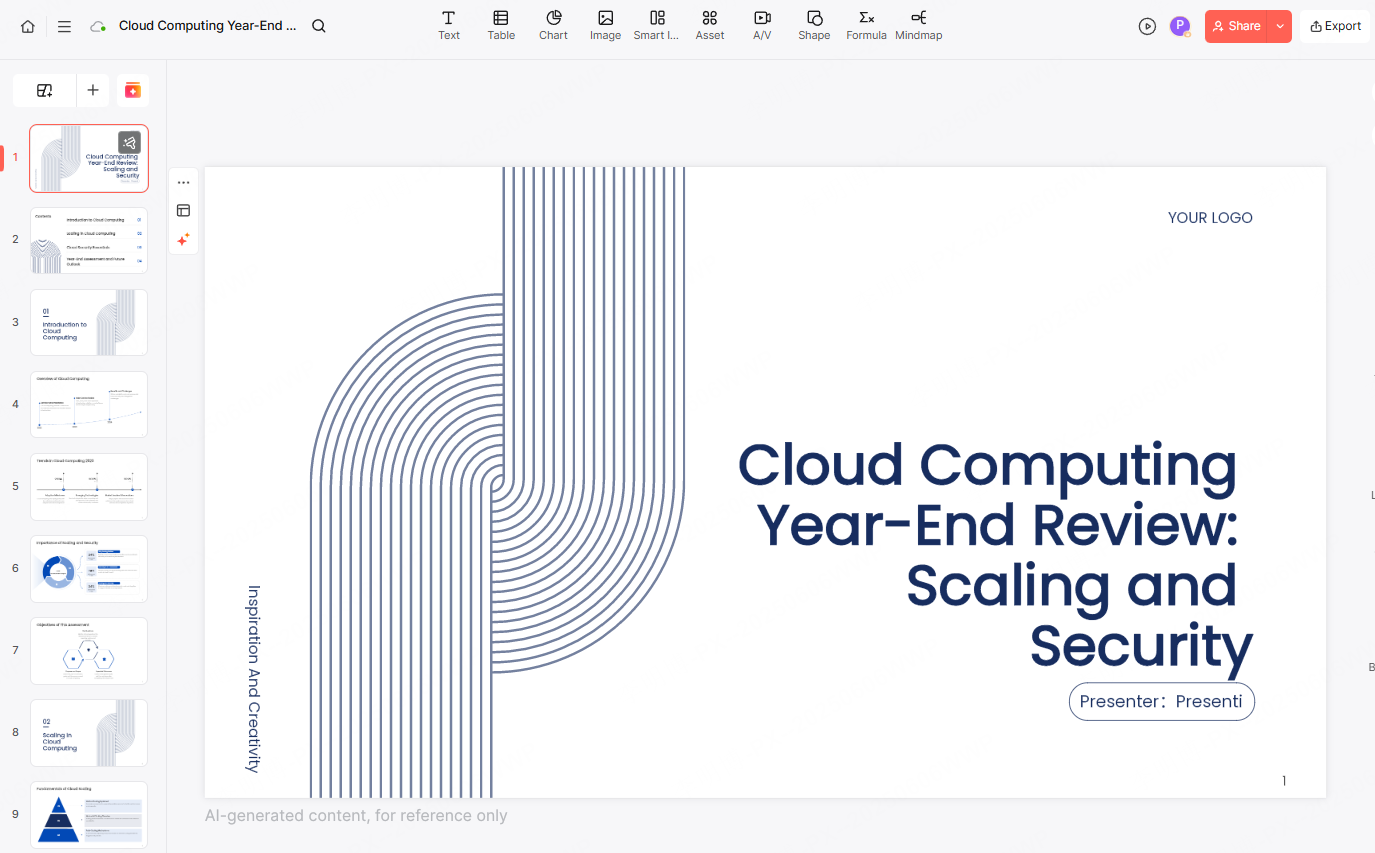The height and width of the screenshot is (853, 1375).
Task: Click the Export button
Action: pos(1335,26)
